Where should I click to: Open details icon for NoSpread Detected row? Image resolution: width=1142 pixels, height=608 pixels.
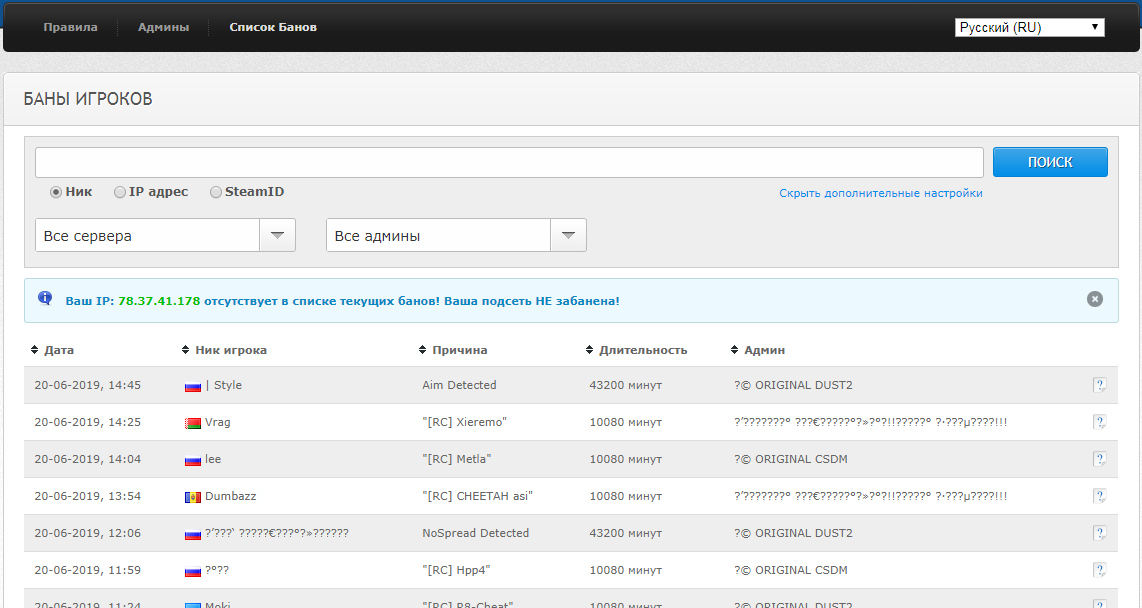point(1100,534)
